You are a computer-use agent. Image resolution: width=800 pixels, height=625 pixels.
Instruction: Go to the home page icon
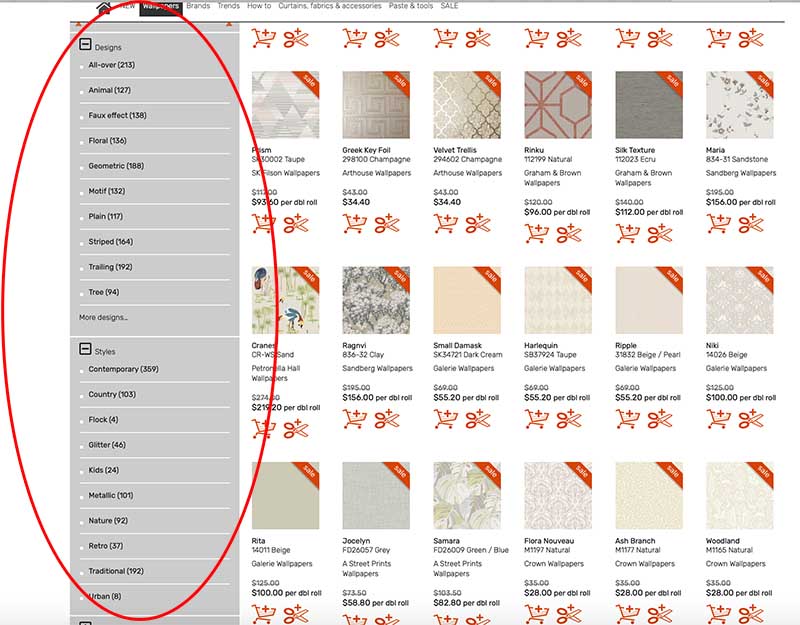click(104, 7)
